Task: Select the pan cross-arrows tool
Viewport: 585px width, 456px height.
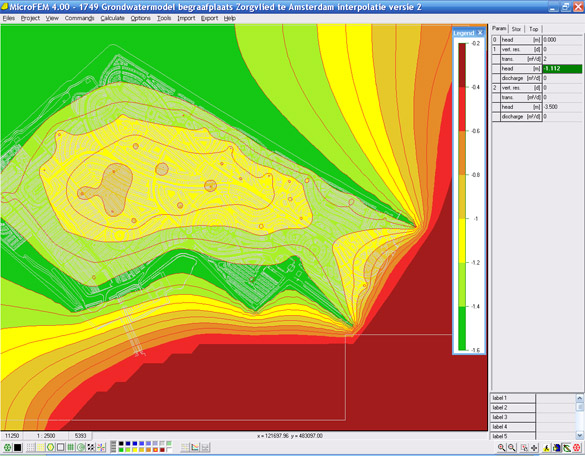Action: click(534, 448)
